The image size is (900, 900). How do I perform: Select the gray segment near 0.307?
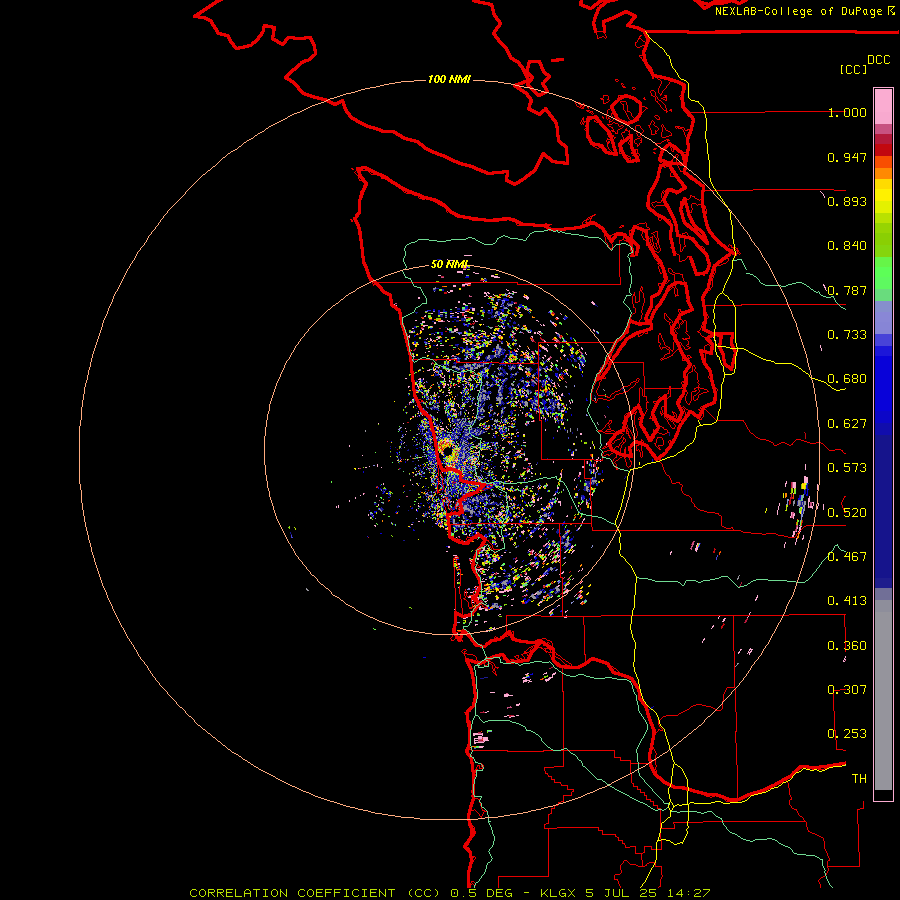click(883, 695)
